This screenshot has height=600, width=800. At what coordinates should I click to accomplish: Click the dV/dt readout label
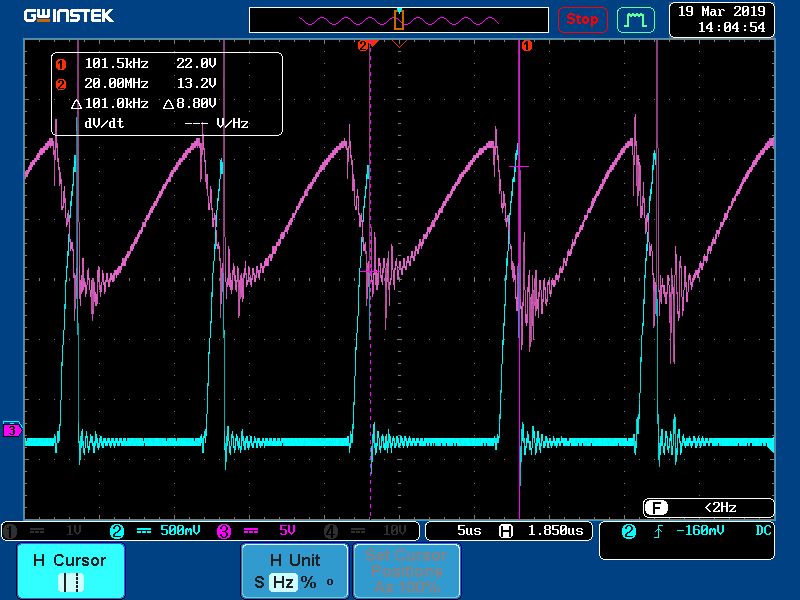point(104,123)
